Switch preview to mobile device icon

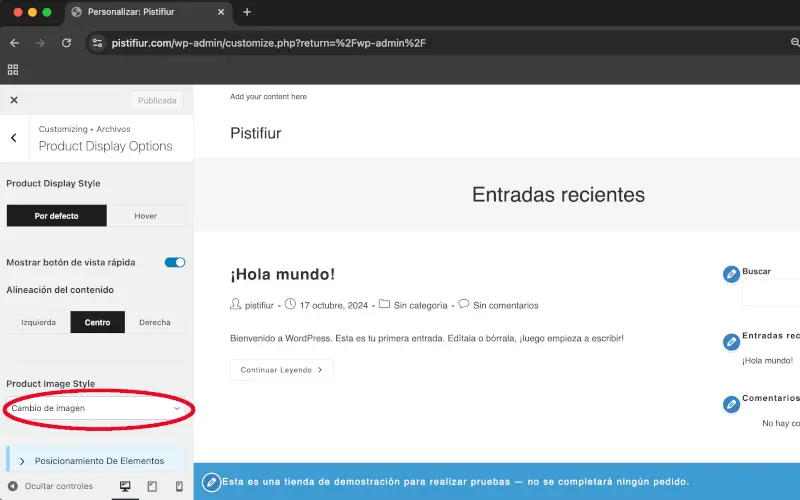(179, 486)
